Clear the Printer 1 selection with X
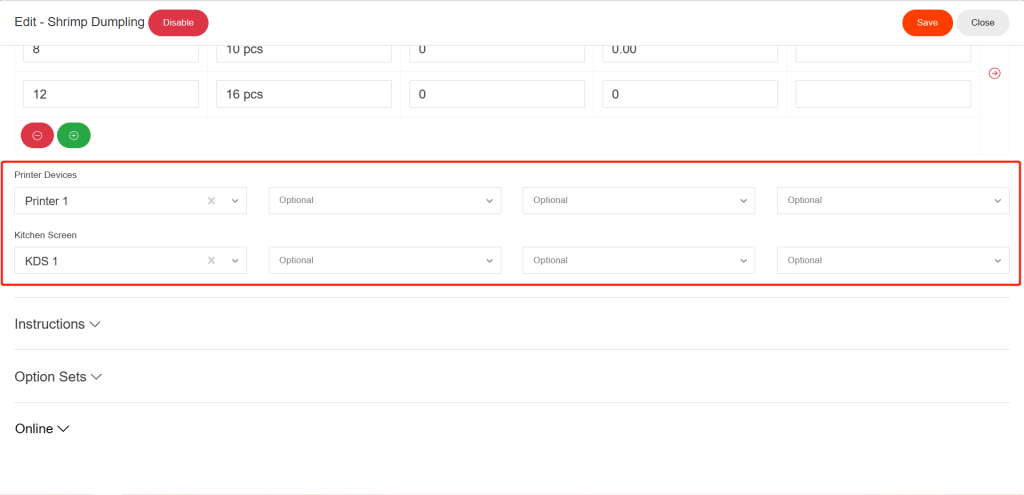The height and width of the screenshot is (495, 1024). [x=212, y=201]
